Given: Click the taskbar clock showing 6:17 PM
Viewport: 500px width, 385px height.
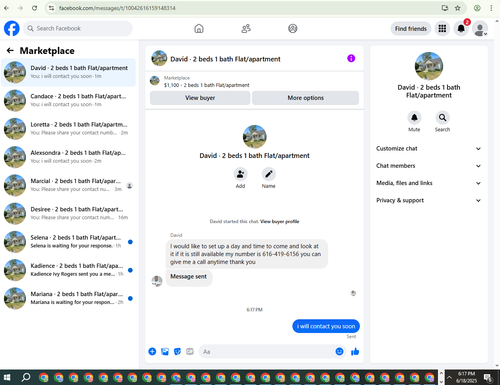Looking at the screenshot, I should click(x=466, y=377).
